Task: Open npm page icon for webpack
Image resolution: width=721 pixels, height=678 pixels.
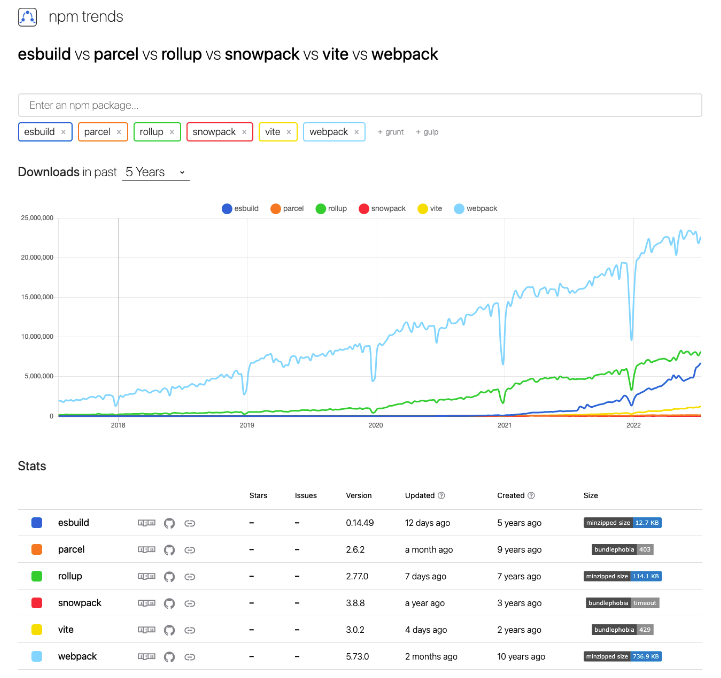Action: (147, 656)
